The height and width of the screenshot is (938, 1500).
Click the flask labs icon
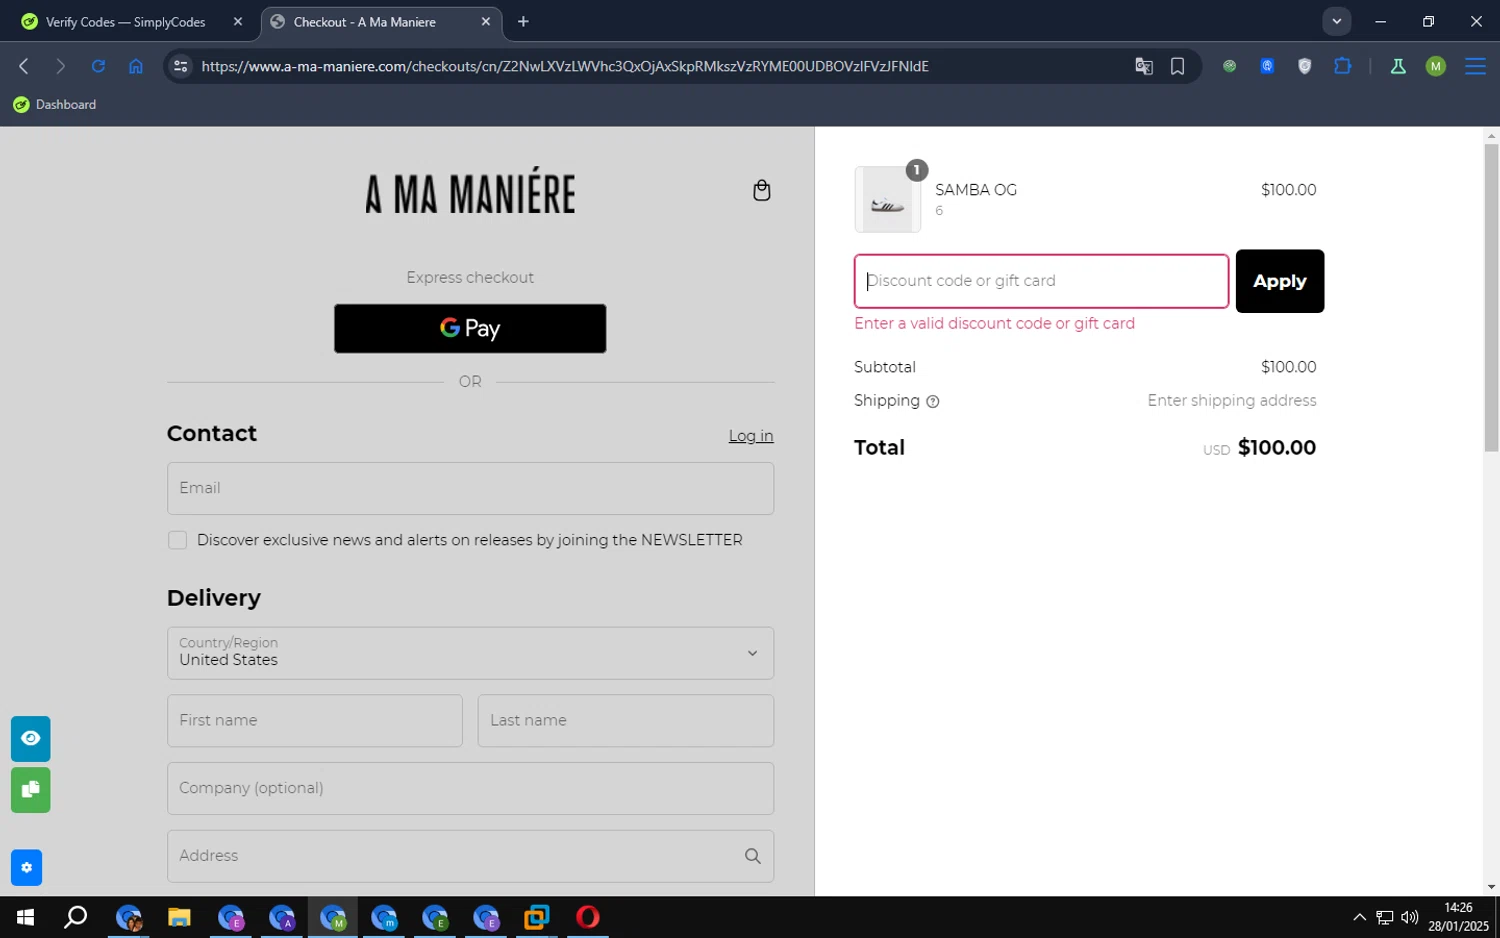tap(1398, 66)
